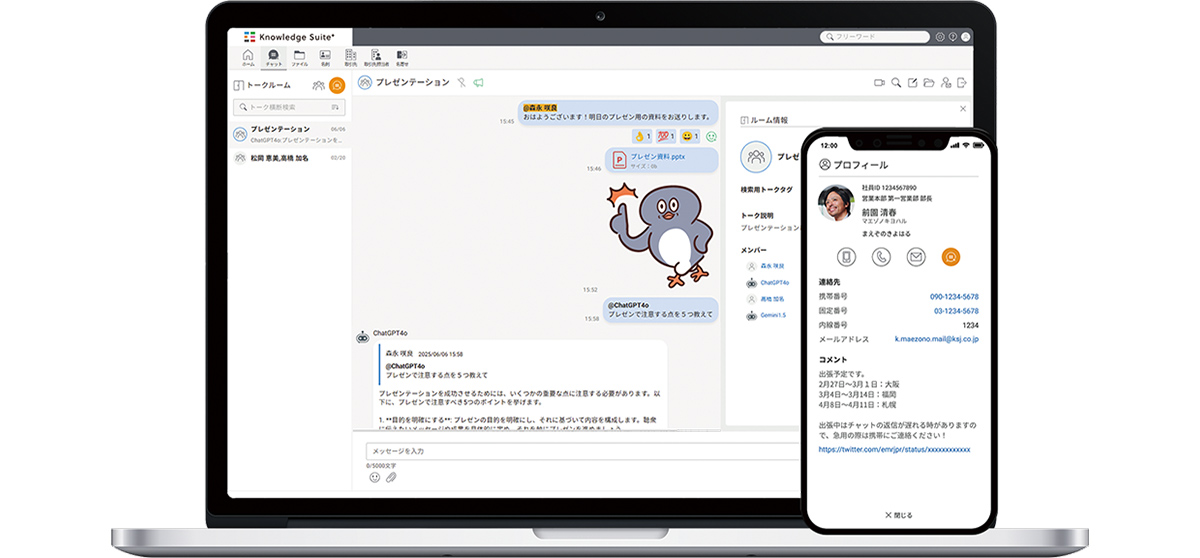Open the chat header's magnifier search icon

897,83
